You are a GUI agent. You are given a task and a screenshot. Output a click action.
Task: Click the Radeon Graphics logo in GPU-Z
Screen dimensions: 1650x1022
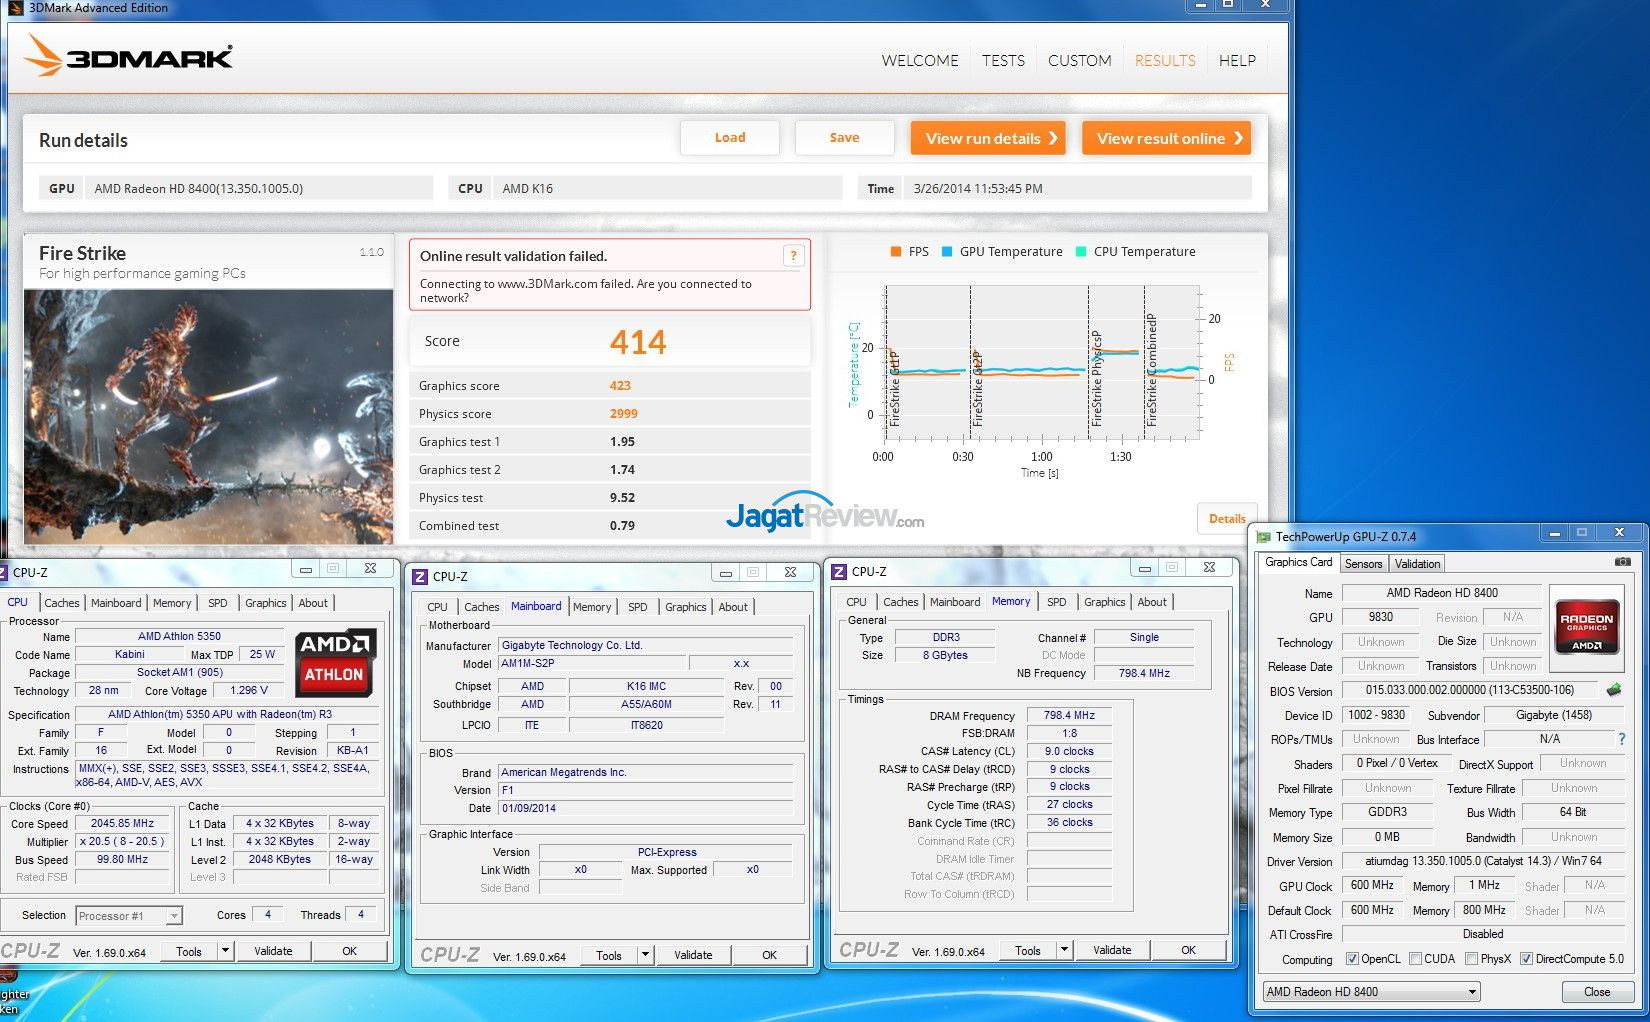point(1586,625)
